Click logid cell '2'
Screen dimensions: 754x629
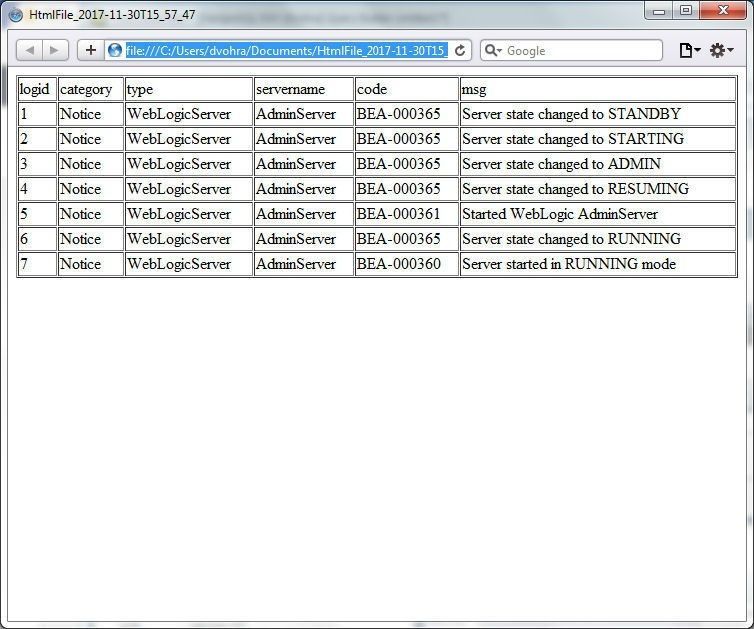tap(37, 139)
